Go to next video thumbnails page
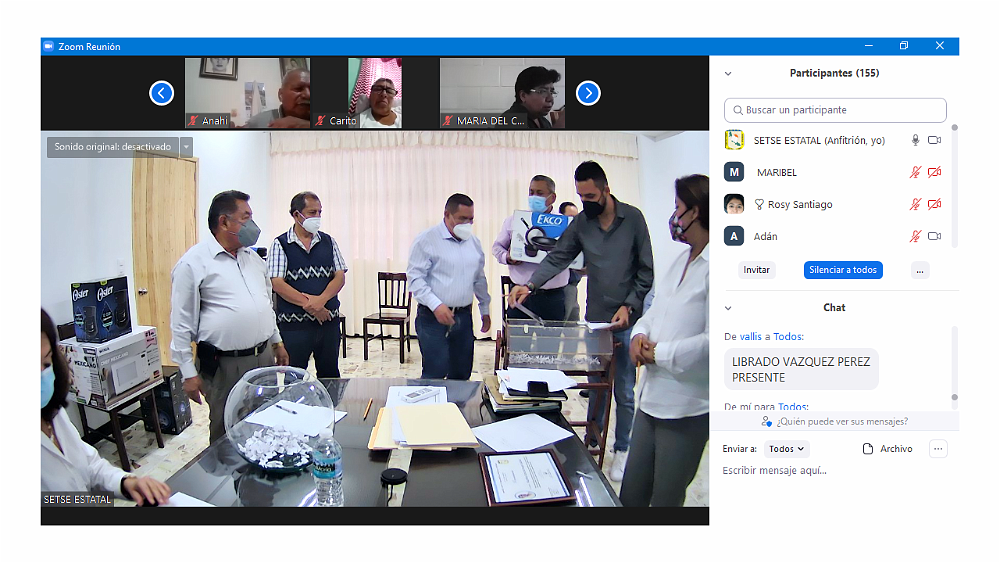This screenshot has width=1000, height=563. pos(588,93)
